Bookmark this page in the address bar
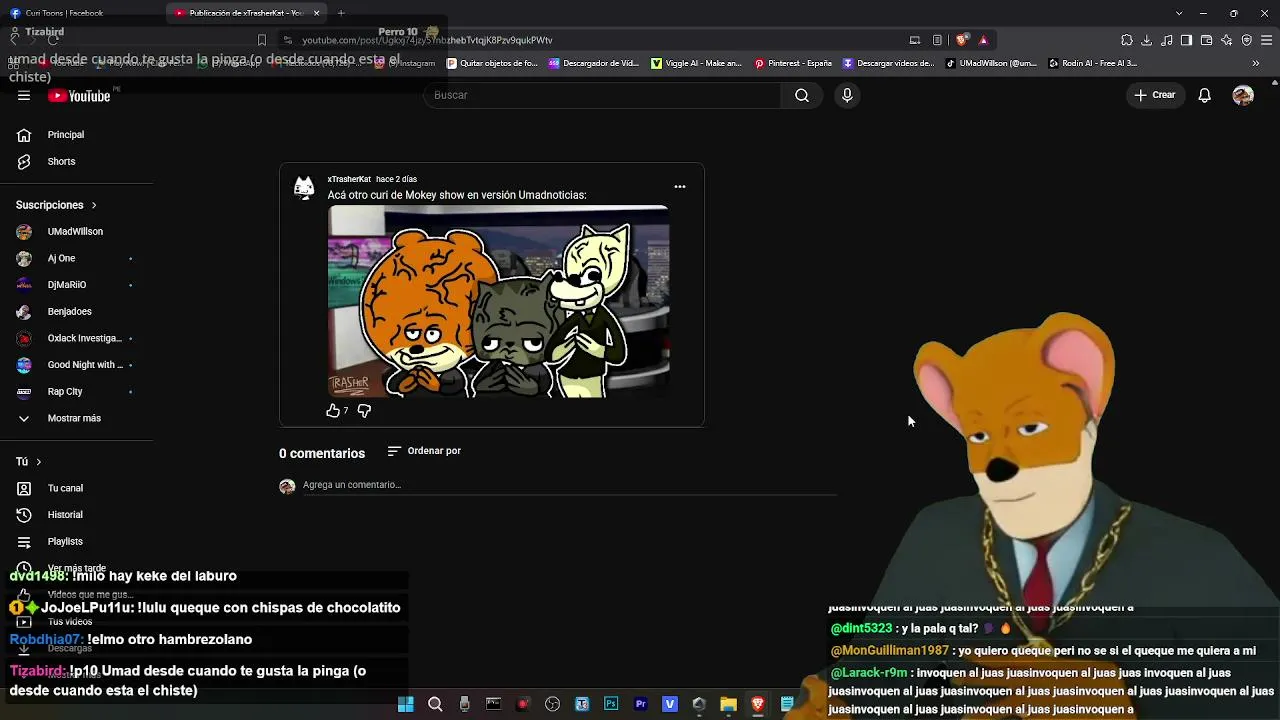Screen dimensions: 1280x720 pyautogui.click(x=262, y=40)
